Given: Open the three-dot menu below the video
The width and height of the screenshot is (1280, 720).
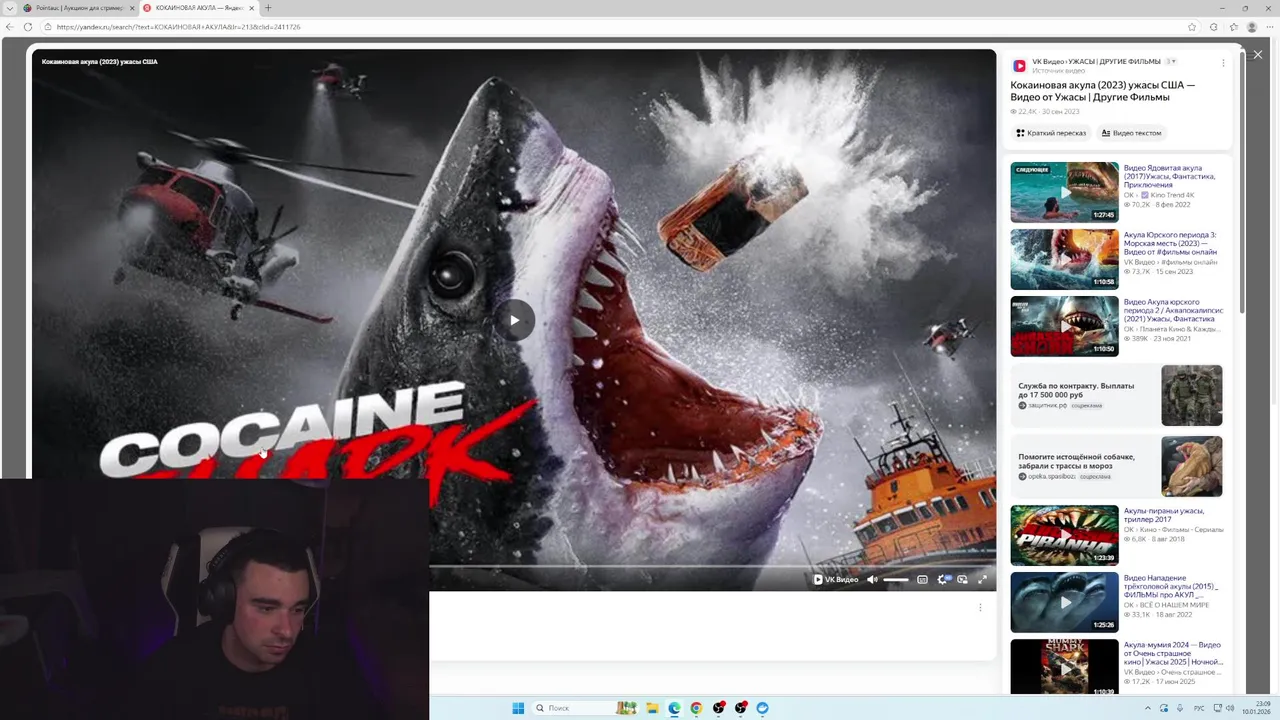Looking at the screenshot, I should tap(980, 607).
